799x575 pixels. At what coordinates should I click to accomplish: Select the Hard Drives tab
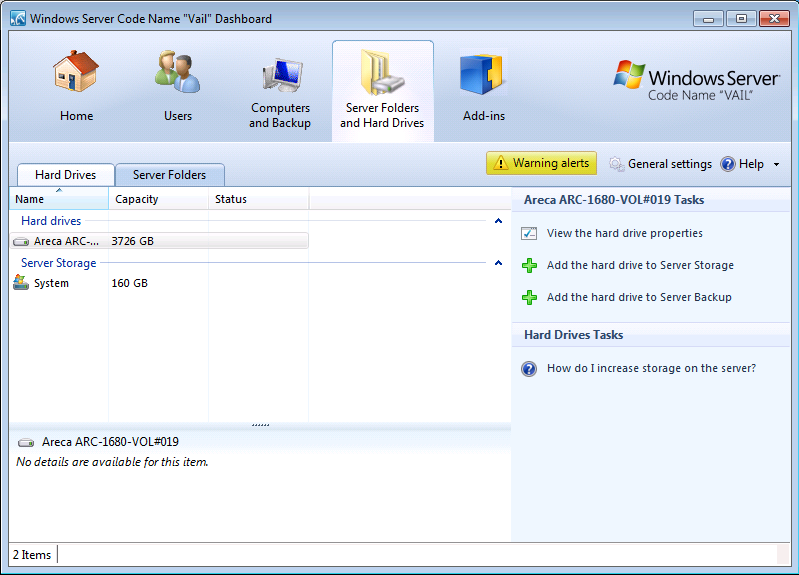point(65,175)
